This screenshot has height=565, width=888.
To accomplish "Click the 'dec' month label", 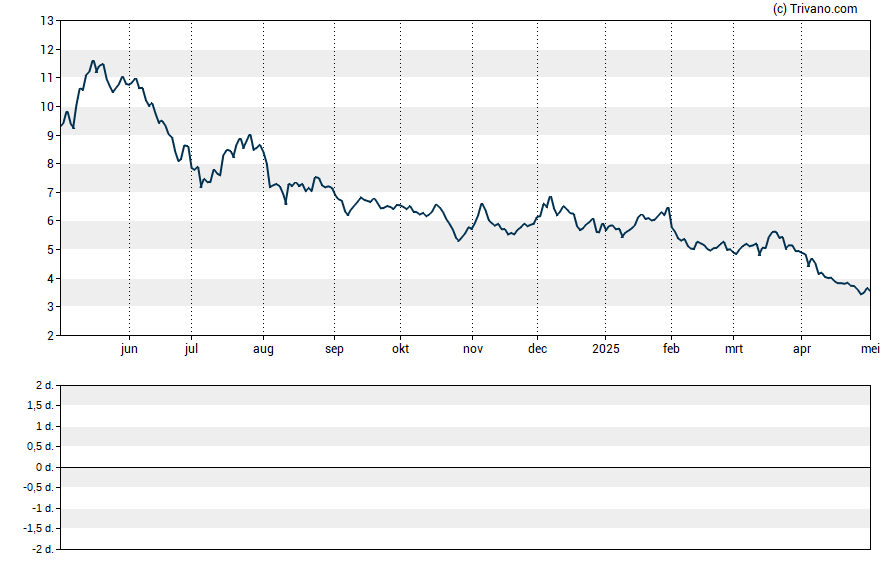I will [x=537, y=348].
